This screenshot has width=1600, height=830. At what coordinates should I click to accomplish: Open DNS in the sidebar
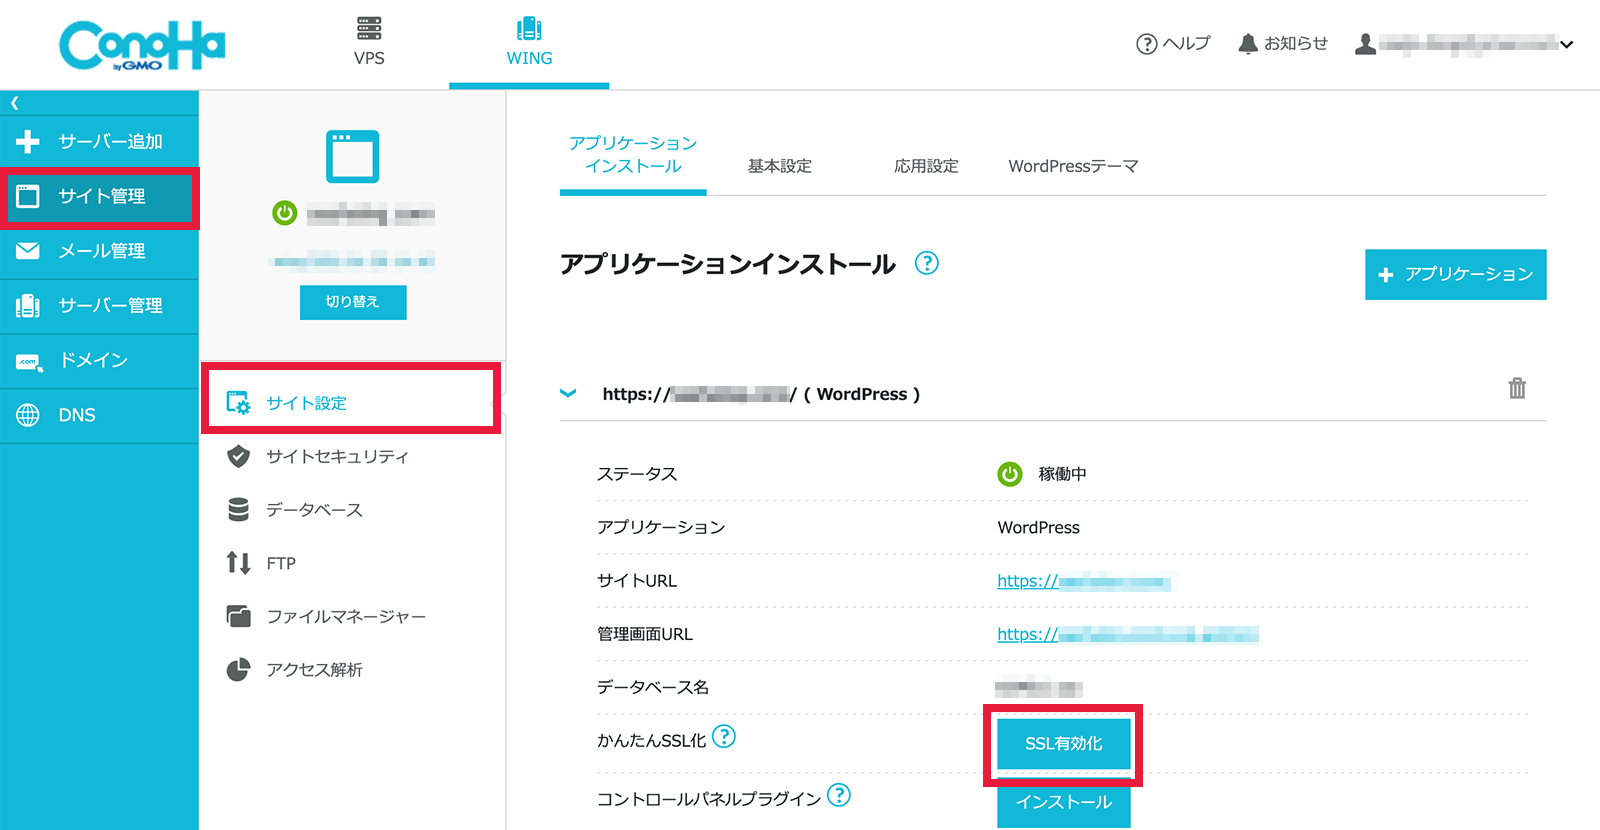(99, 415)
